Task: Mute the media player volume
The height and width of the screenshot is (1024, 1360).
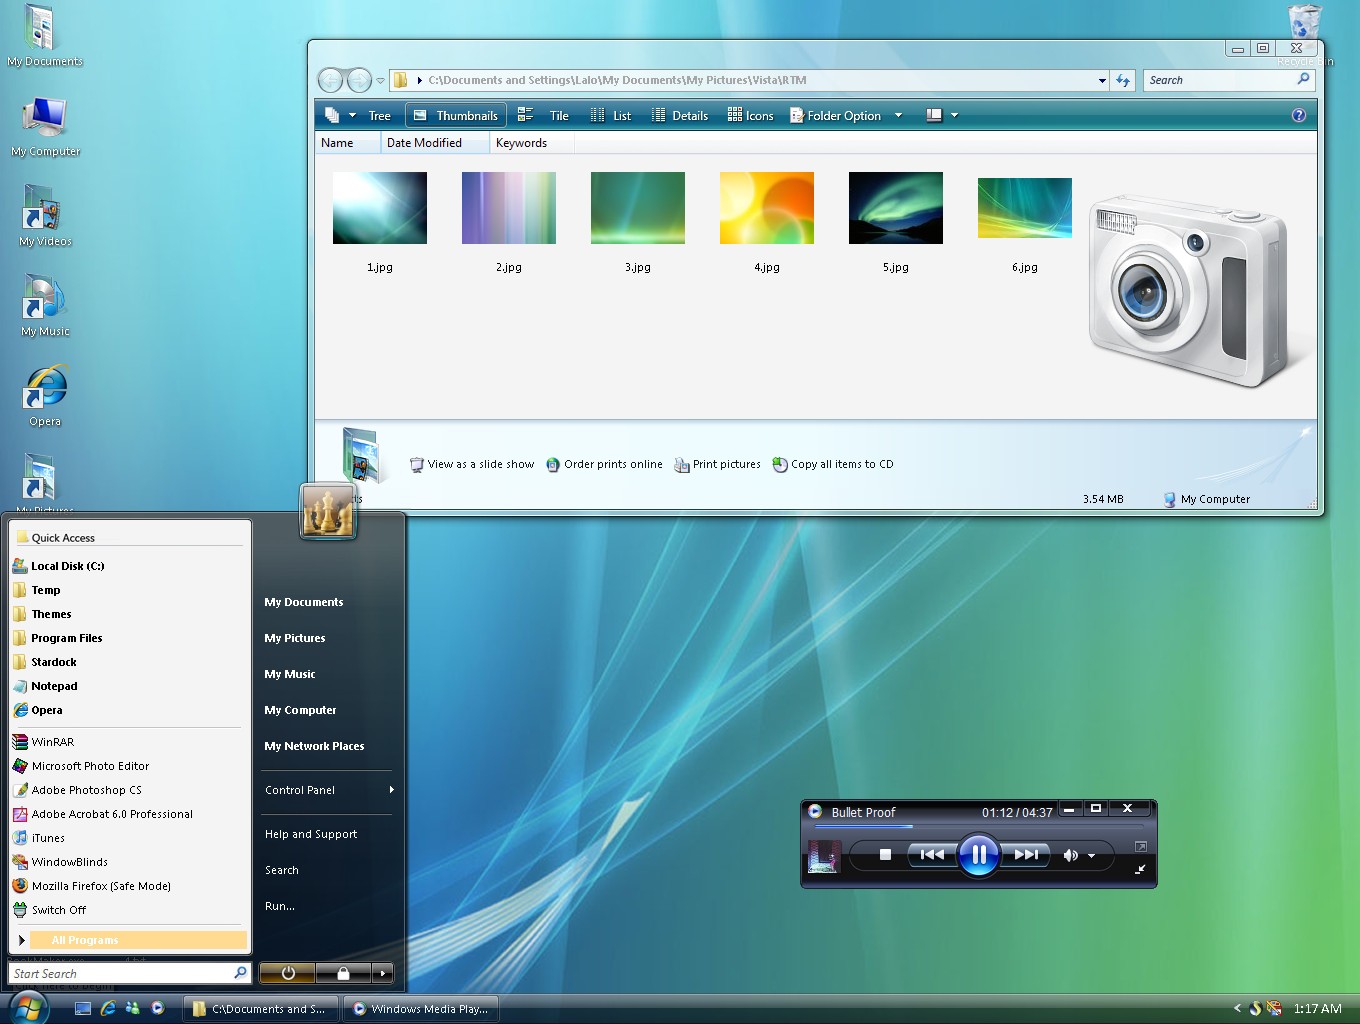Action: [1071, 855]
